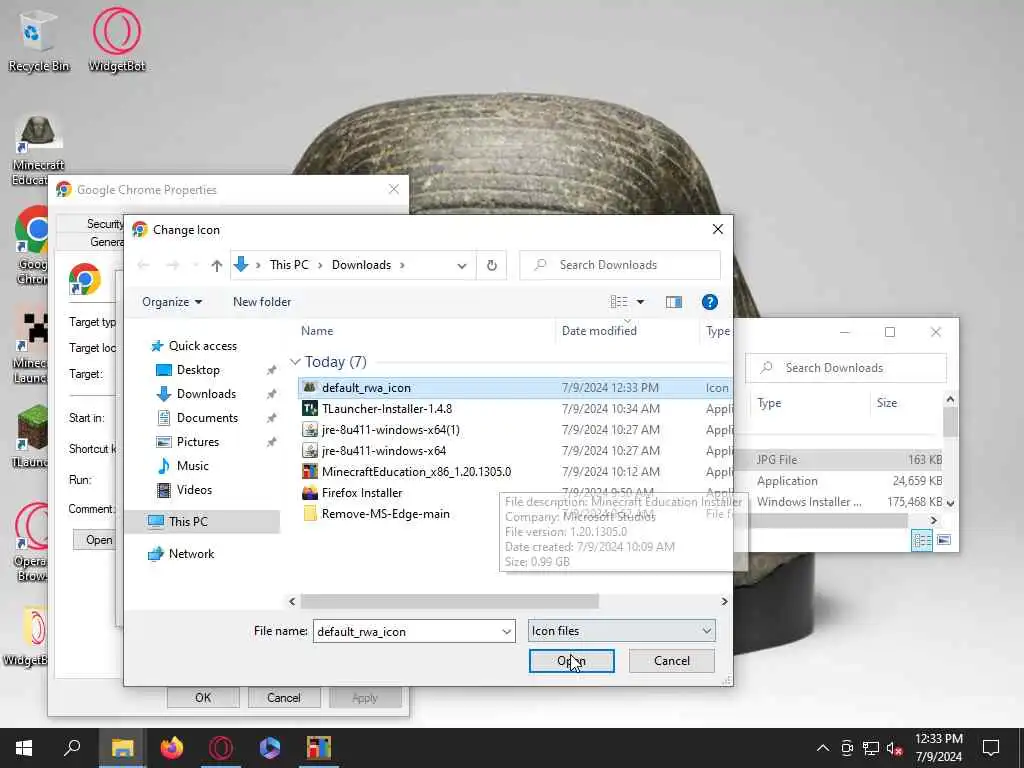Collapse the Today (7) group
Screen dimensions: 1024x768
coord(295,362)
